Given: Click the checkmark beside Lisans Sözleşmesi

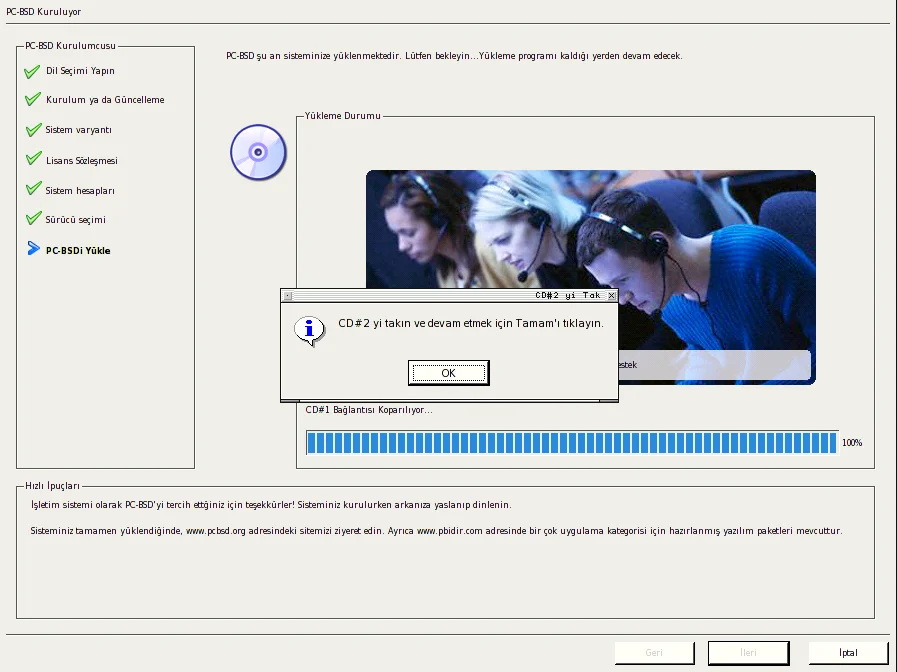Looking at the screenshot, I should (x=33, y=159).
